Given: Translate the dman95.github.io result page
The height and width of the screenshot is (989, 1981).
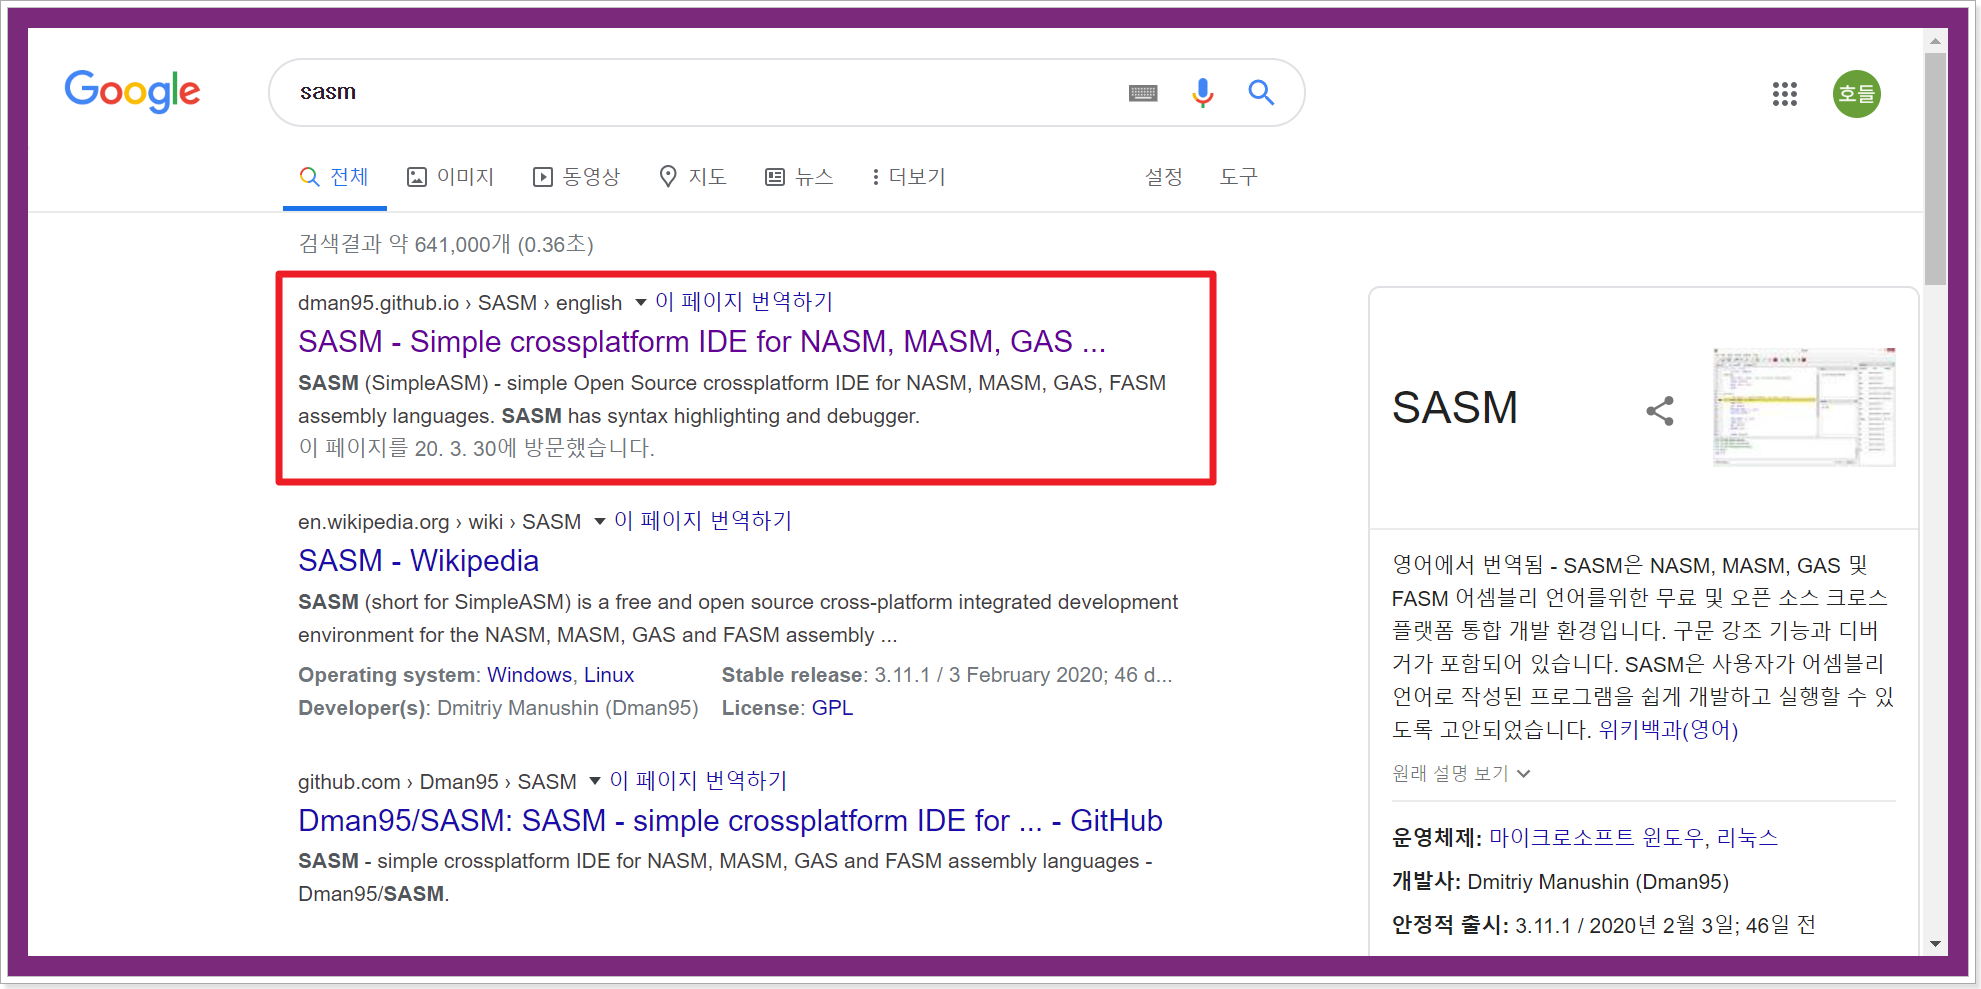Looking at the screenshot, I should [744, 302].
